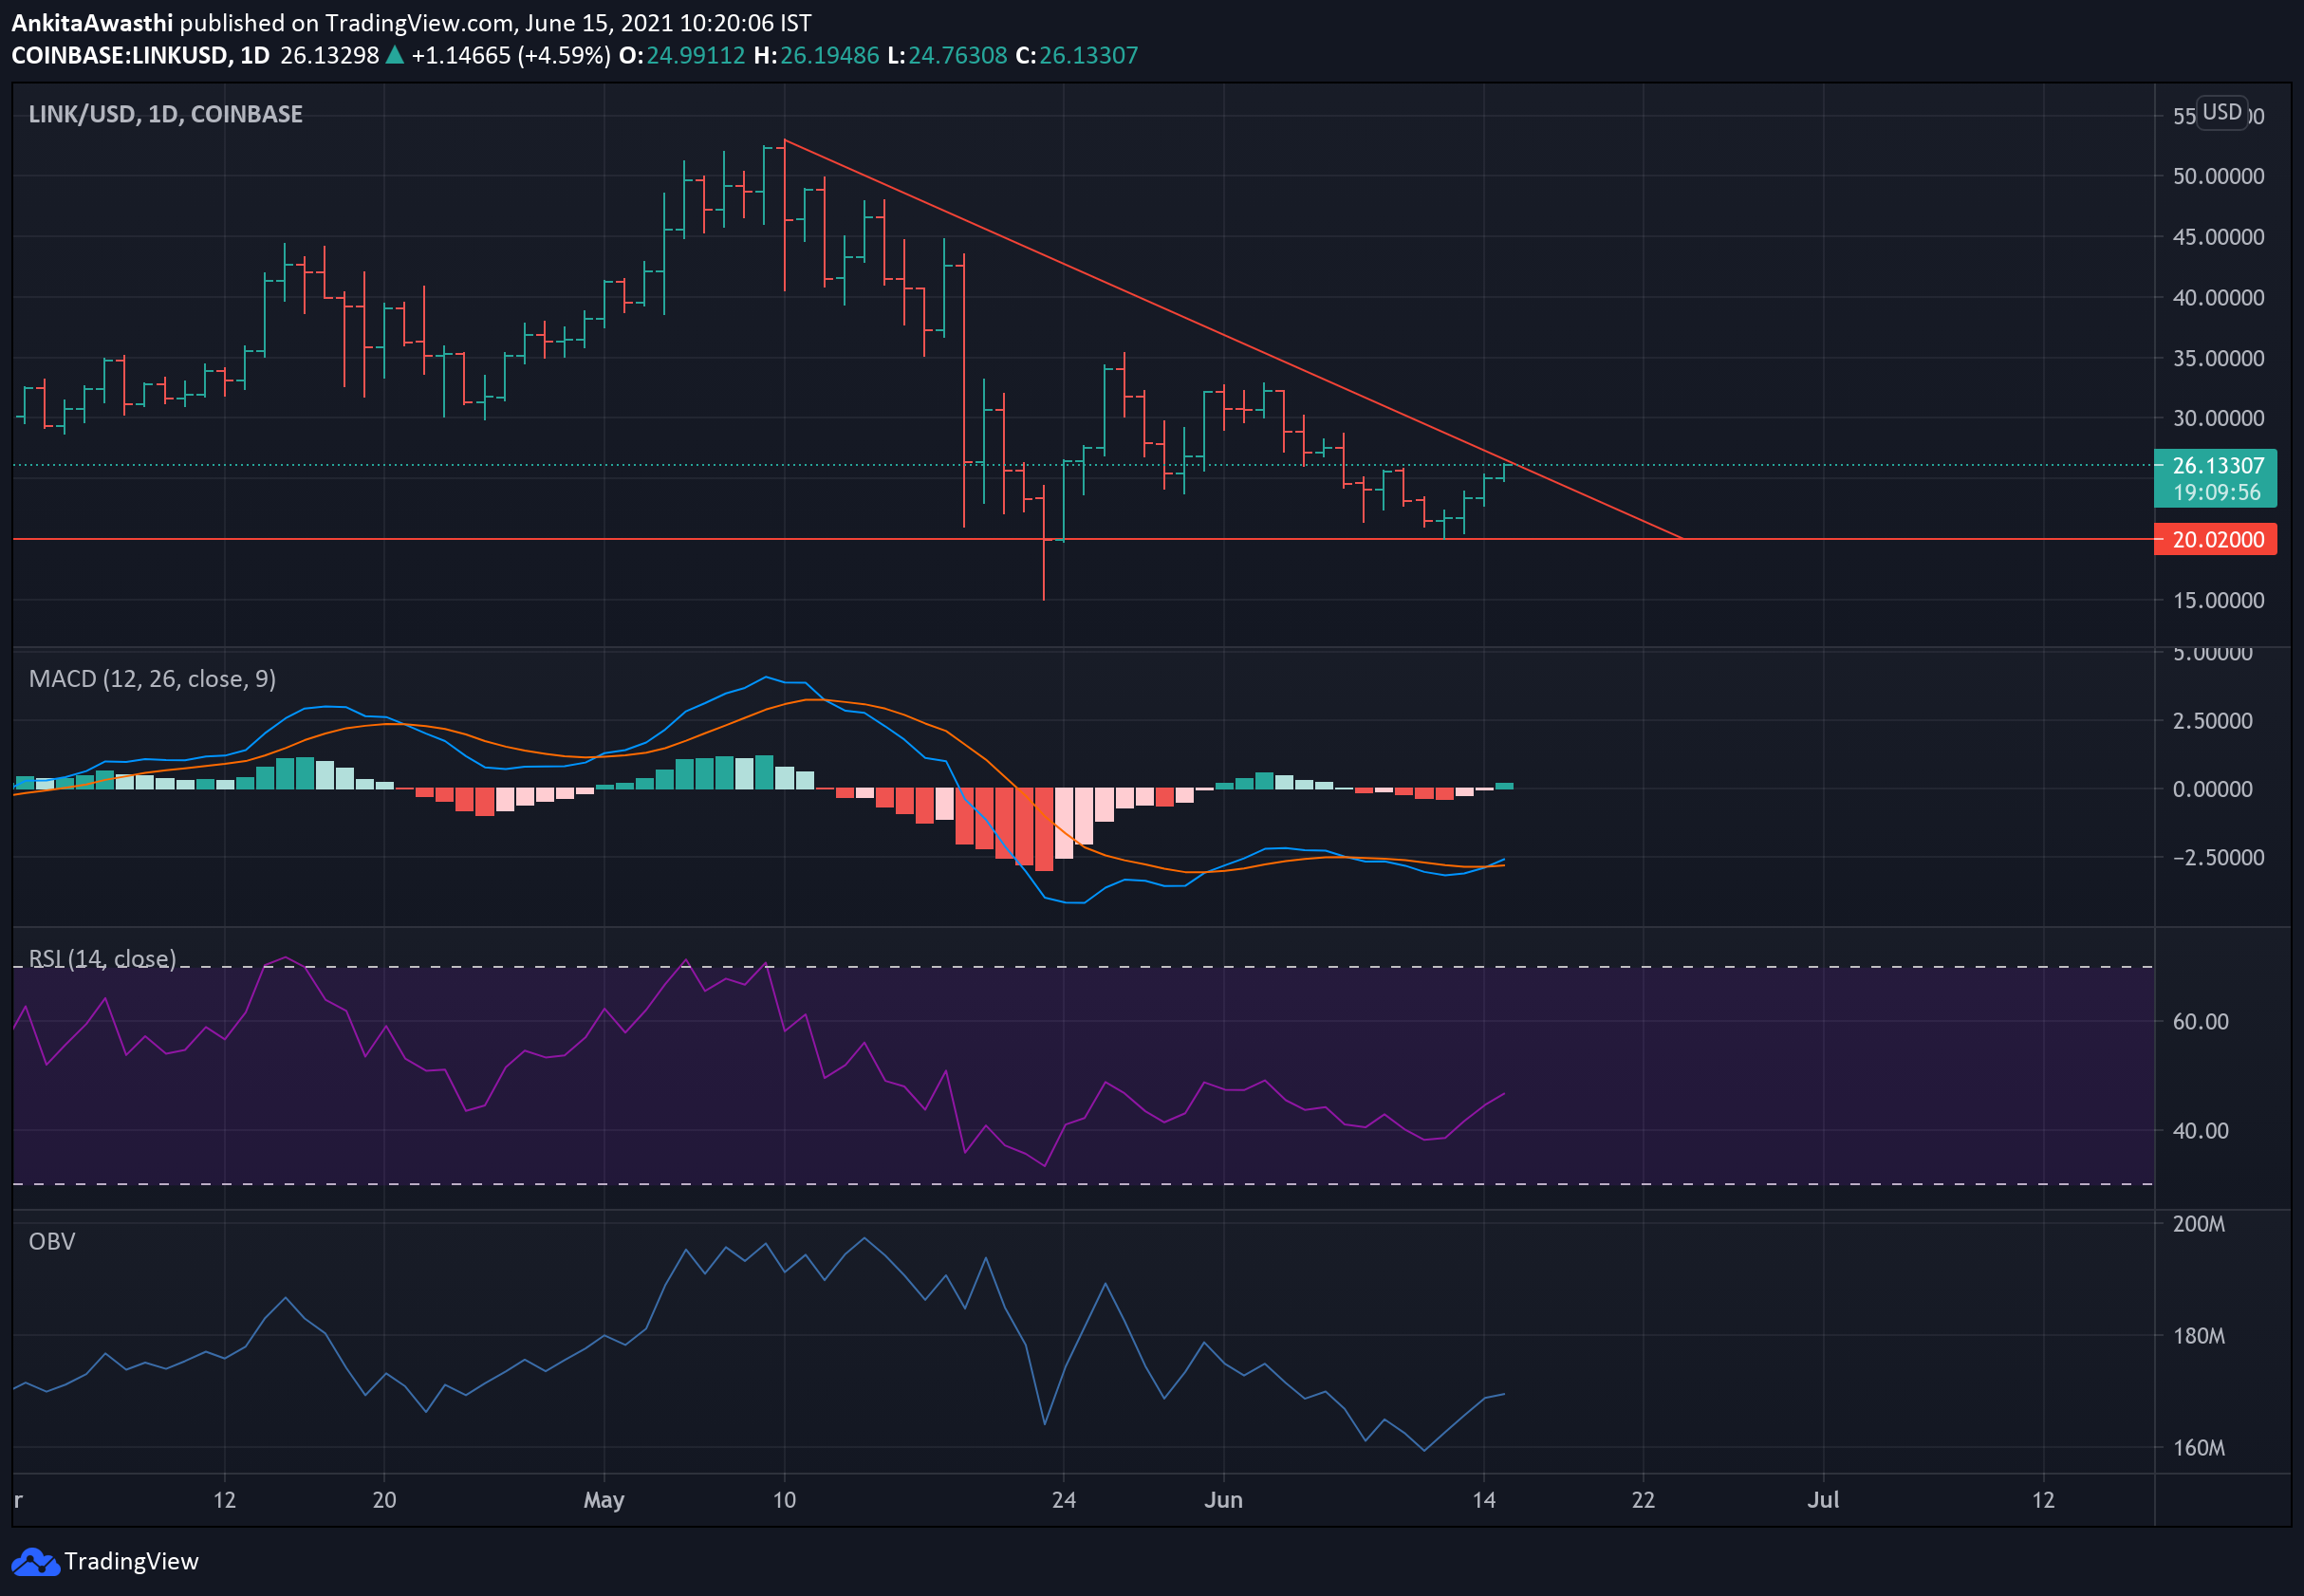Viewport: 2304px width, 1596px height.
Task: Click the close value C:26.13307
Action: [x=1076, y=55]
